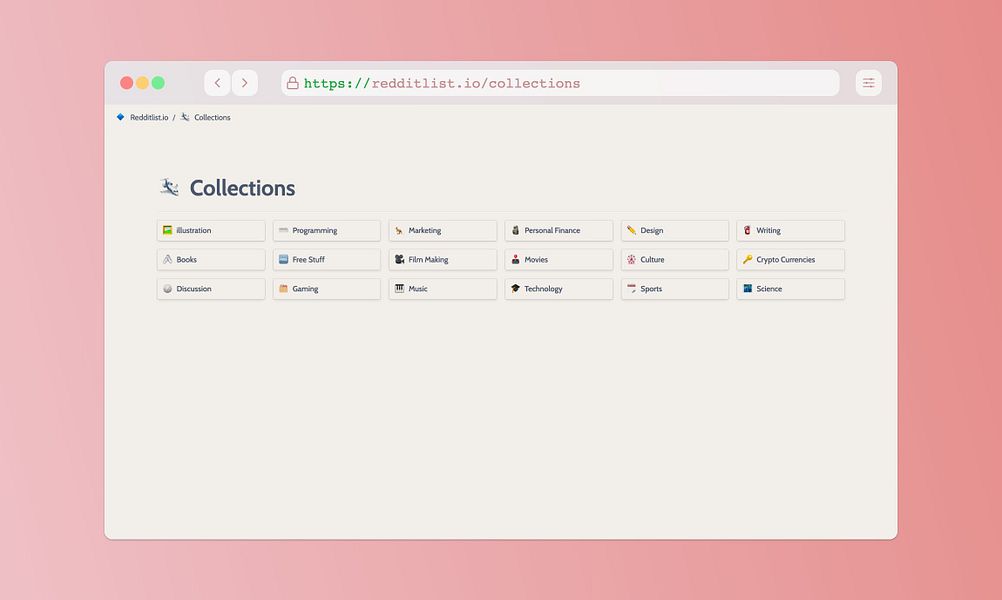Click the padlock icon in address bar
Screen dimensions: 1002x600
coord(293,83)
